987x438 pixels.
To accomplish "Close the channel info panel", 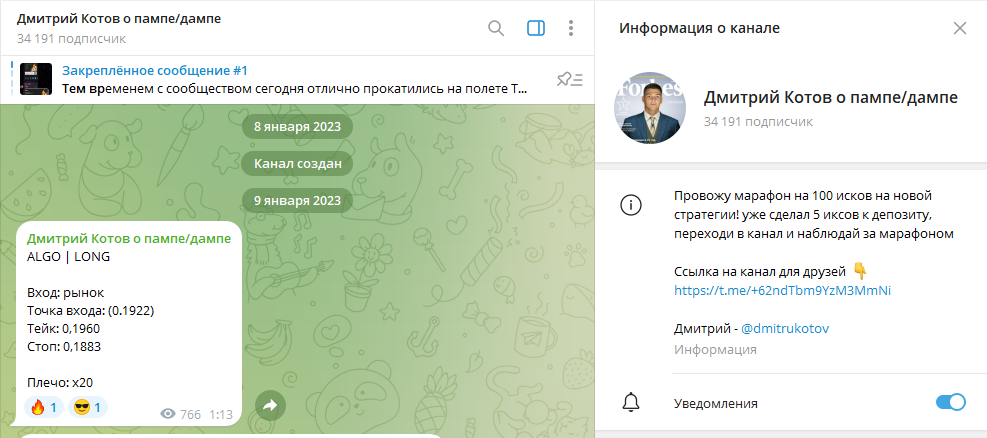I will [x=959, y=28].
